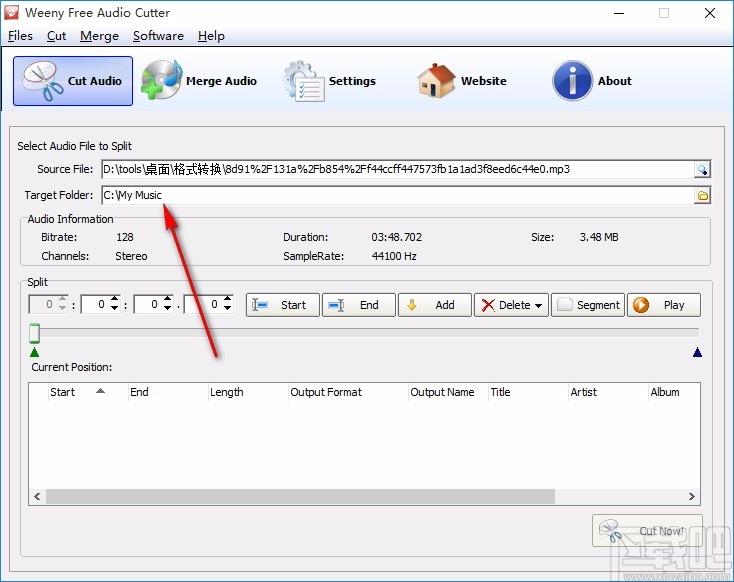Decrease the seconds spinner value

tap(167, 309)
